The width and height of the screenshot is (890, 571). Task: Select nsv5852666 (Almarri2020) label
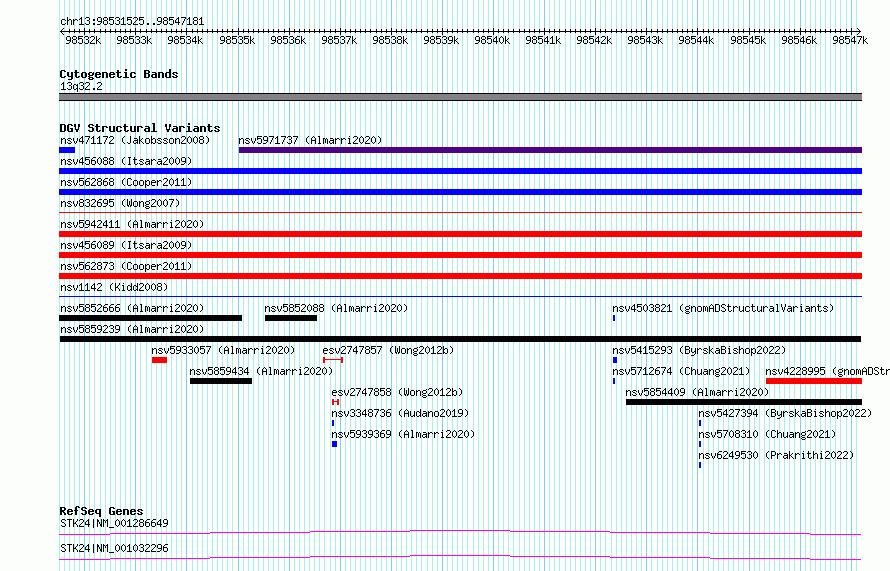[132, 308]
